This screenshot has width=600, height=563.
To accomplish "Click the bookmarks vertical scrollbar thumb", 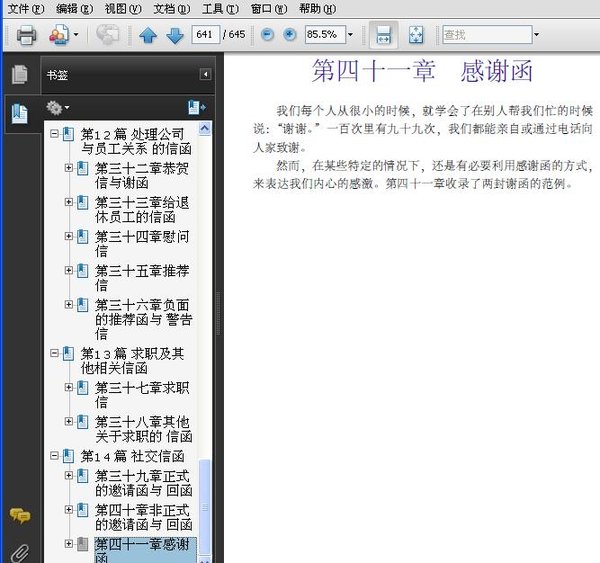I will (205, 507).
